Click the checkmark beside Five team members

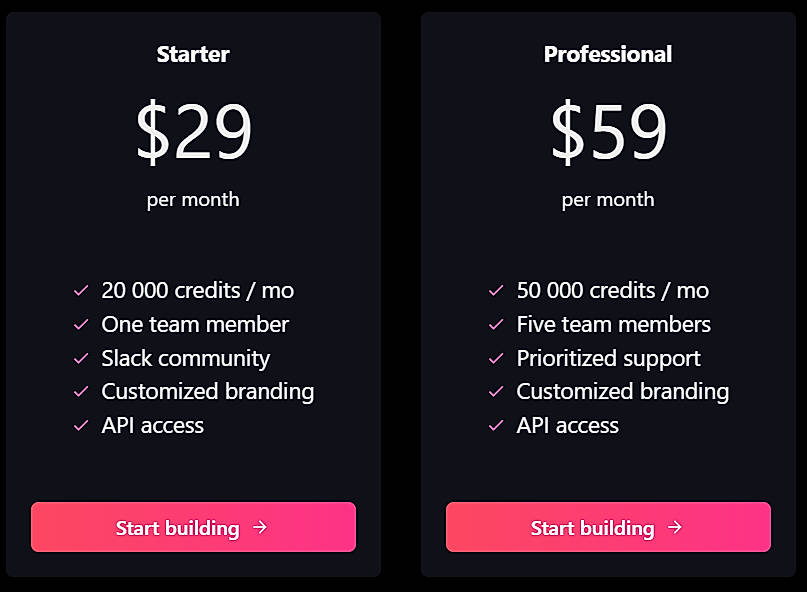point(496,324)
